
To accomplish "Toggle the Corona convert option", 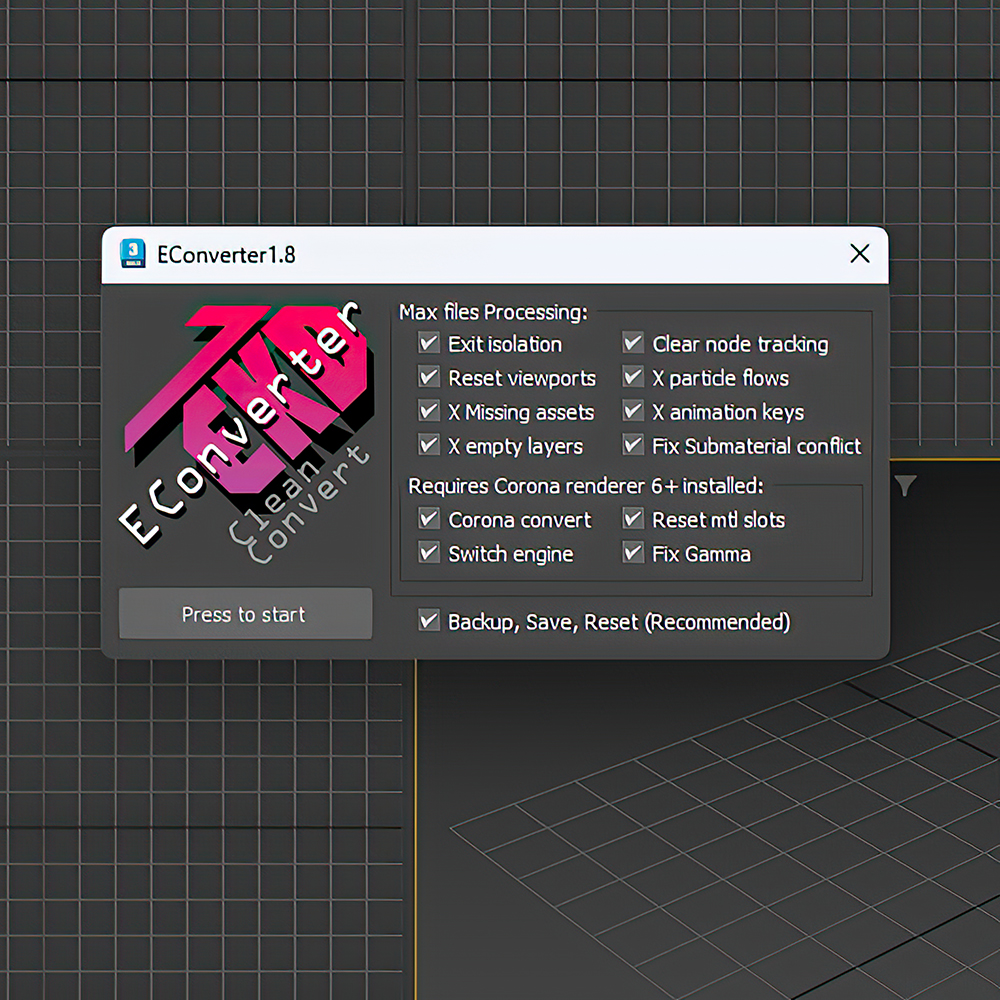I will point(429,519).
